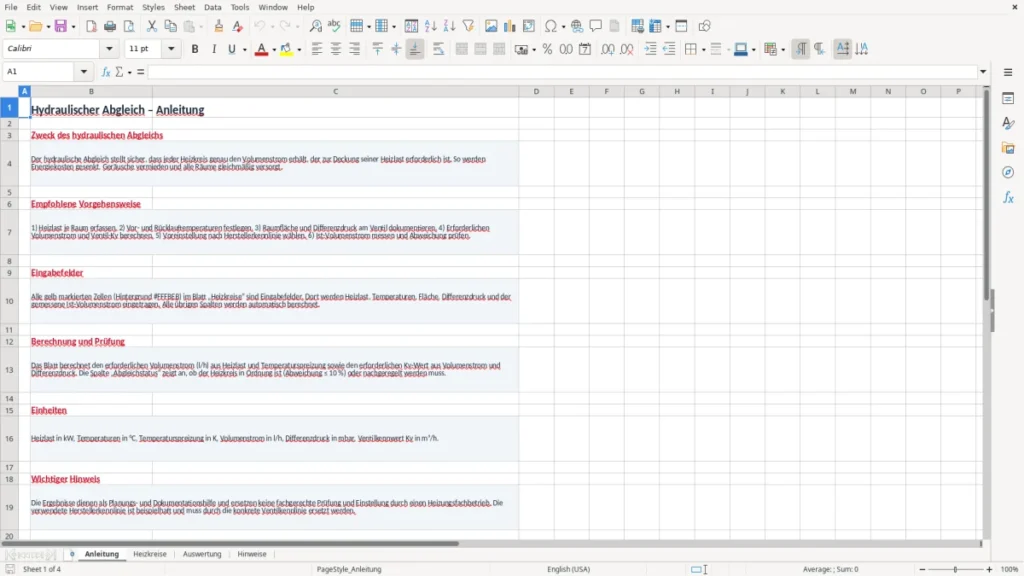The width and height of the screenshot is (1024, 576).
Task: Click the English (USA) language status
Action: pos(568,569)
